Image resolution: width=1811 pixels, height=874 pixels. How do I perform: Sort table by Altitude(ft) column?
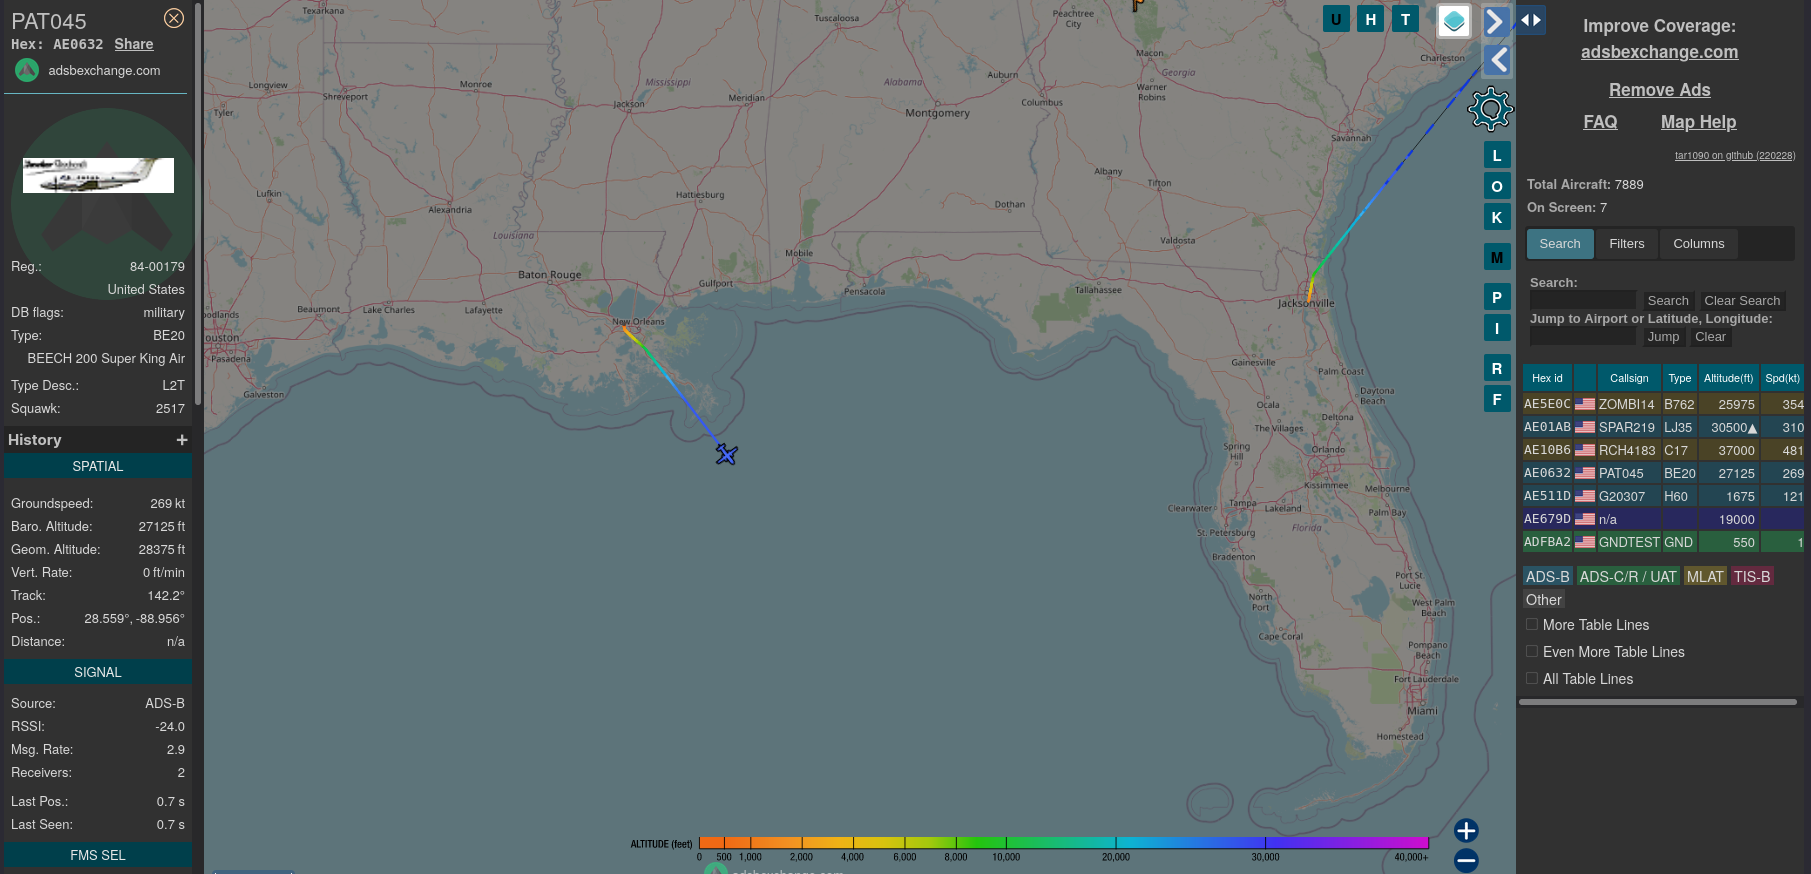[1729, 378]
